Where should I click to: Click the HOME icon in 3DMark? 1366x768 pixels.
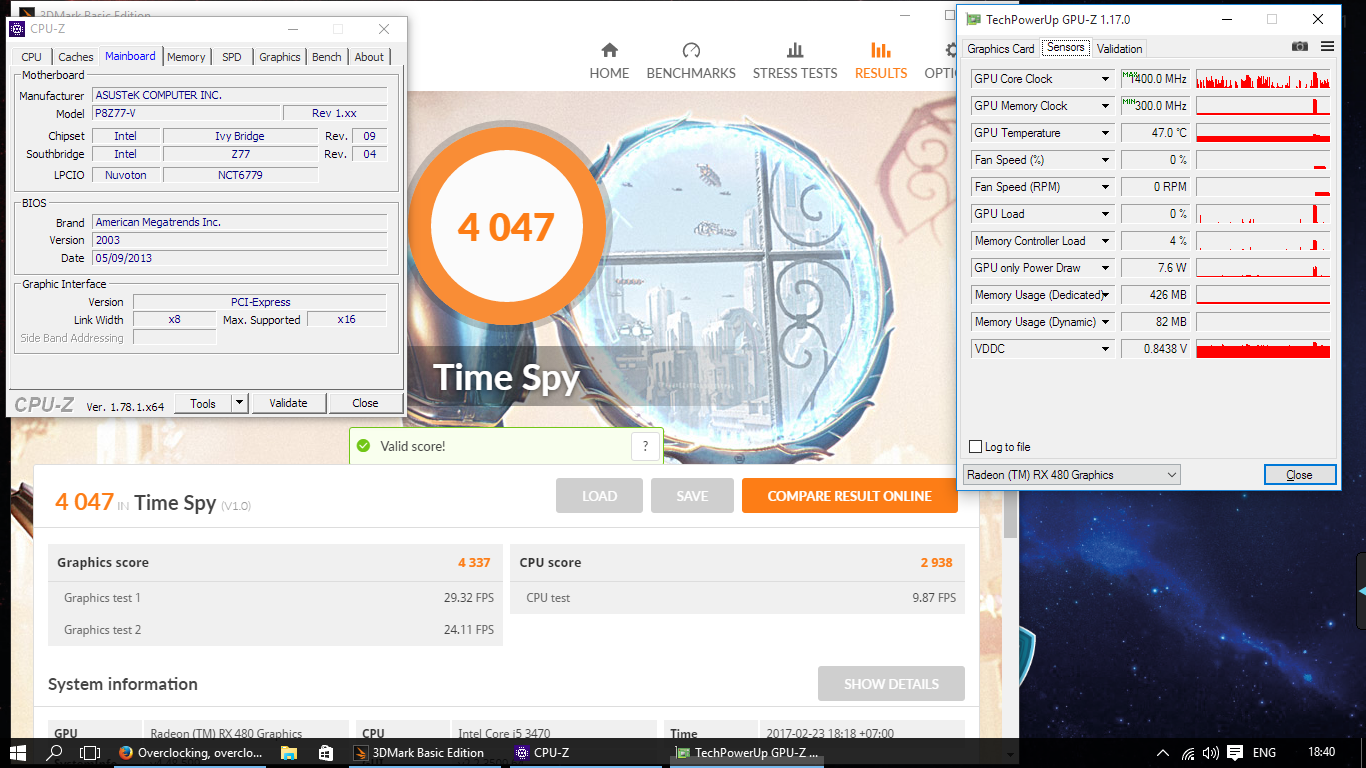point(609,50)
